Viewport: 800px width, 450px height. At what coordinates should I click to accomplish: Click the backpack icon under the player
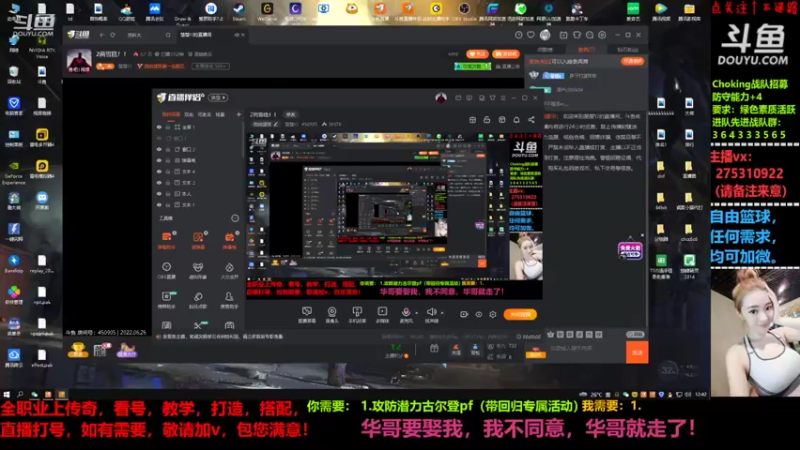point(475,349)
